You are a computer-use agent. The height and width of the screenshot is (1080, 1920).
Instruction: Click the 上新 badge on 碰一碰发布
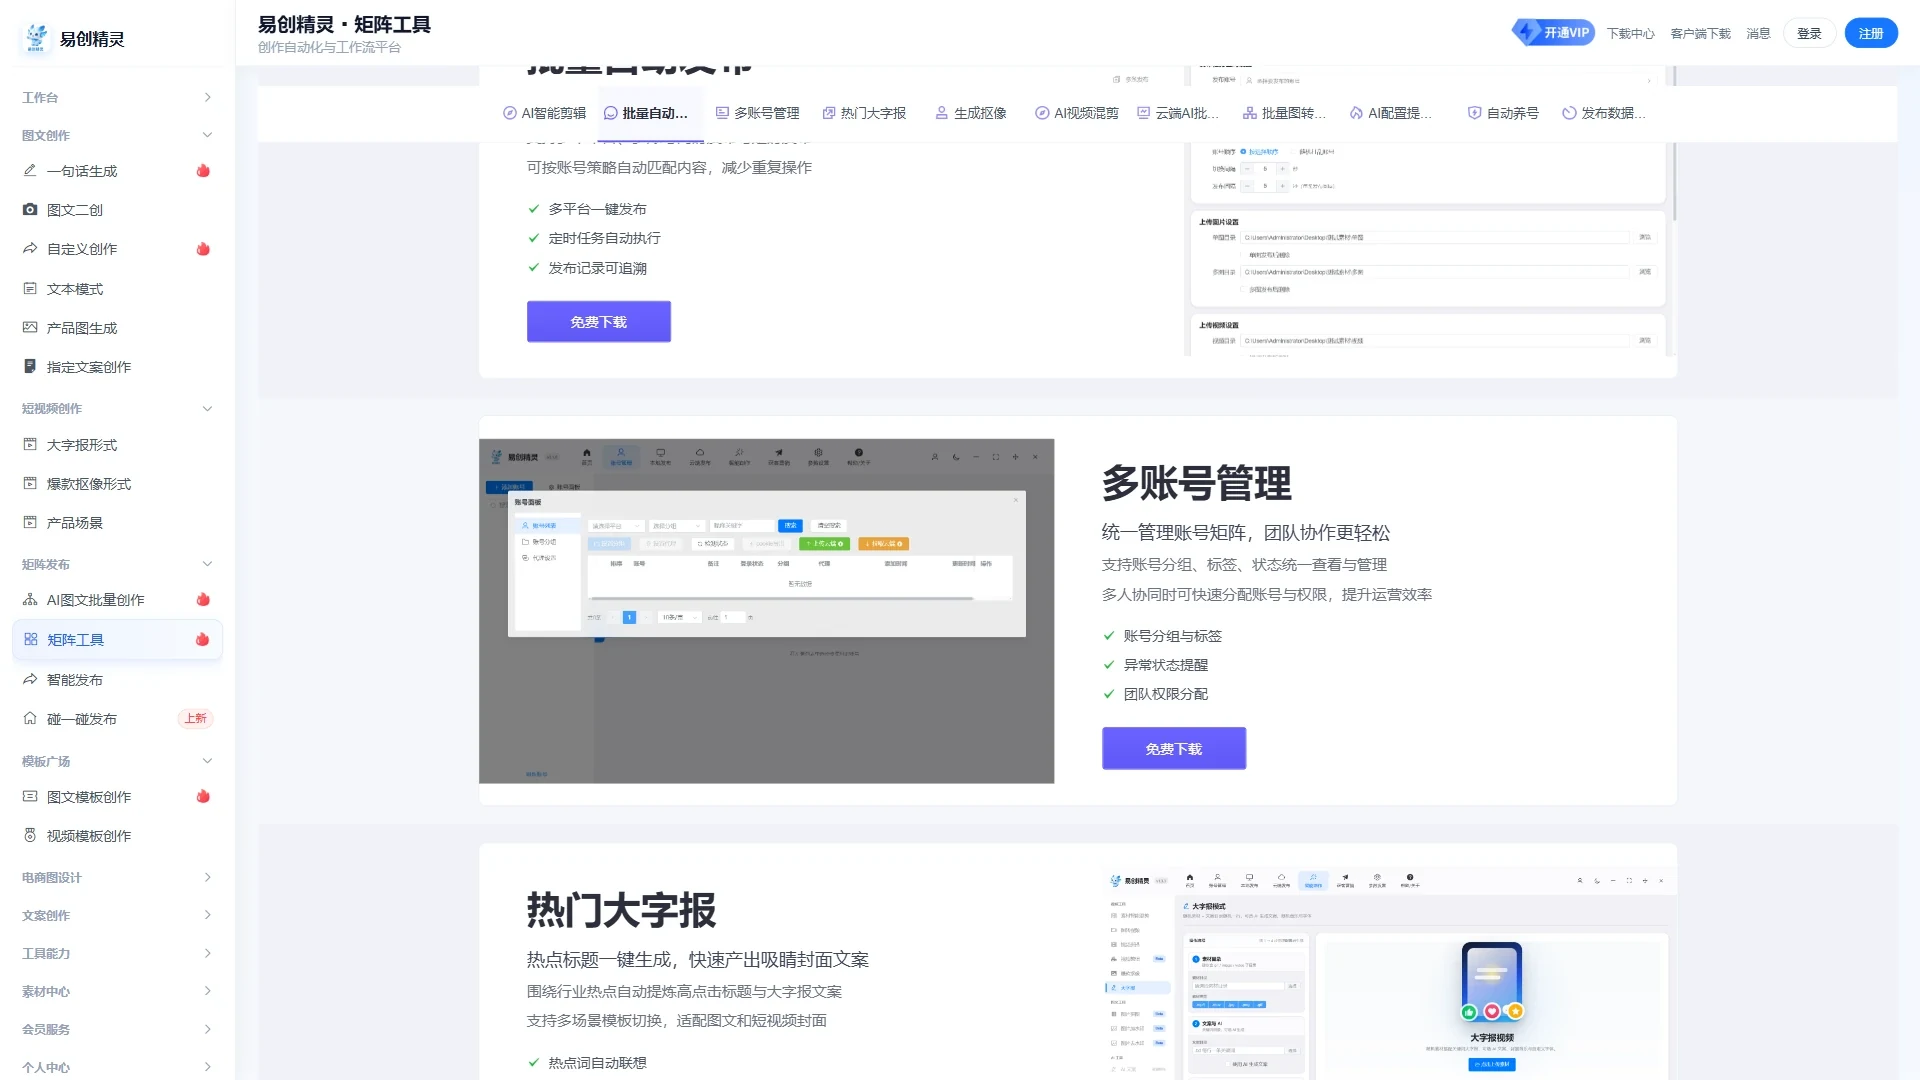(195, 719)
